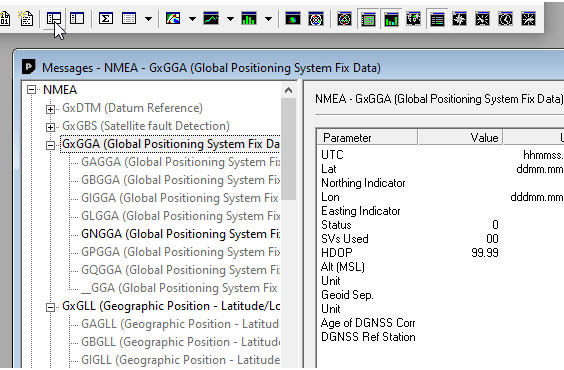Image resolution: width=564 pixels, height=370 pixels.
Task: Select the GPGGA message in tree
Action: (180, 252)
